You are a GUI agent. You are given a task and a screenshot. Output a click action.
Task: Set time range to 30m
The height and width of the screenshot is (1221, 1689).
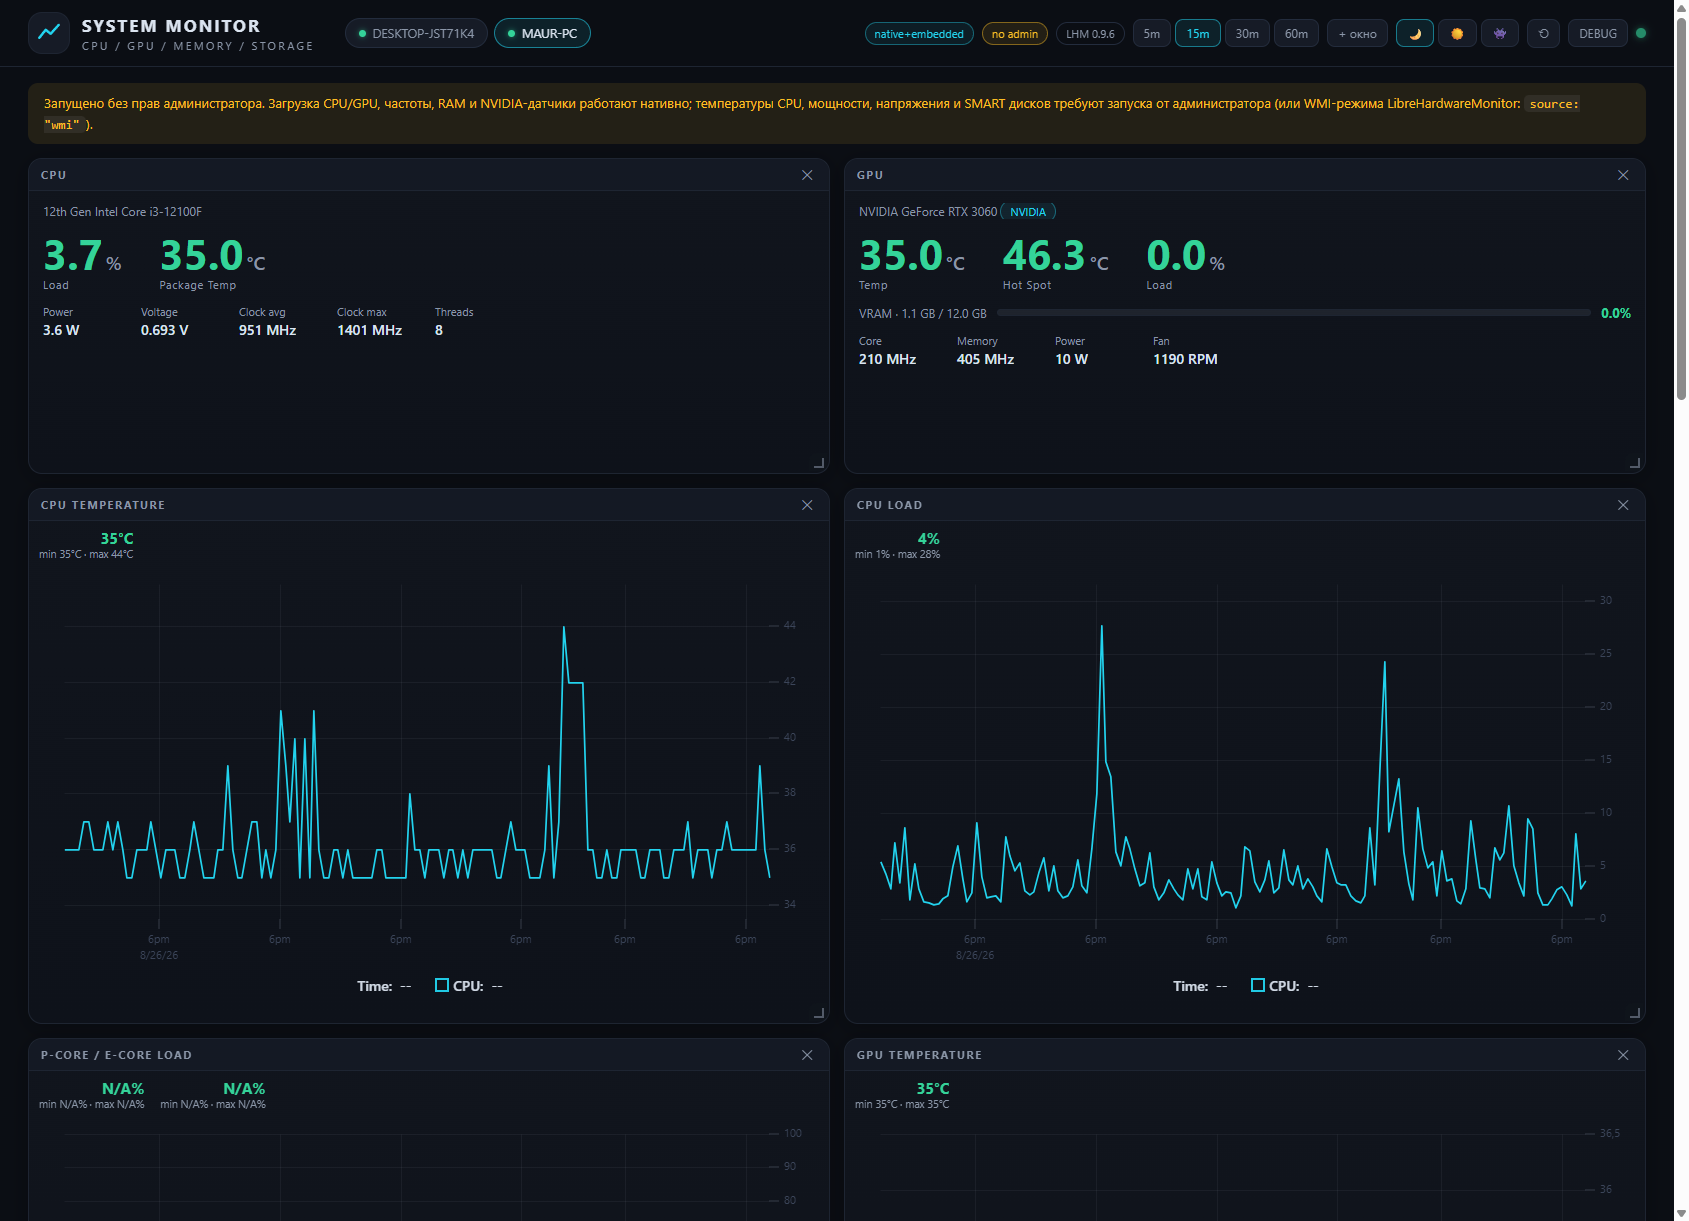point(1246,34)
